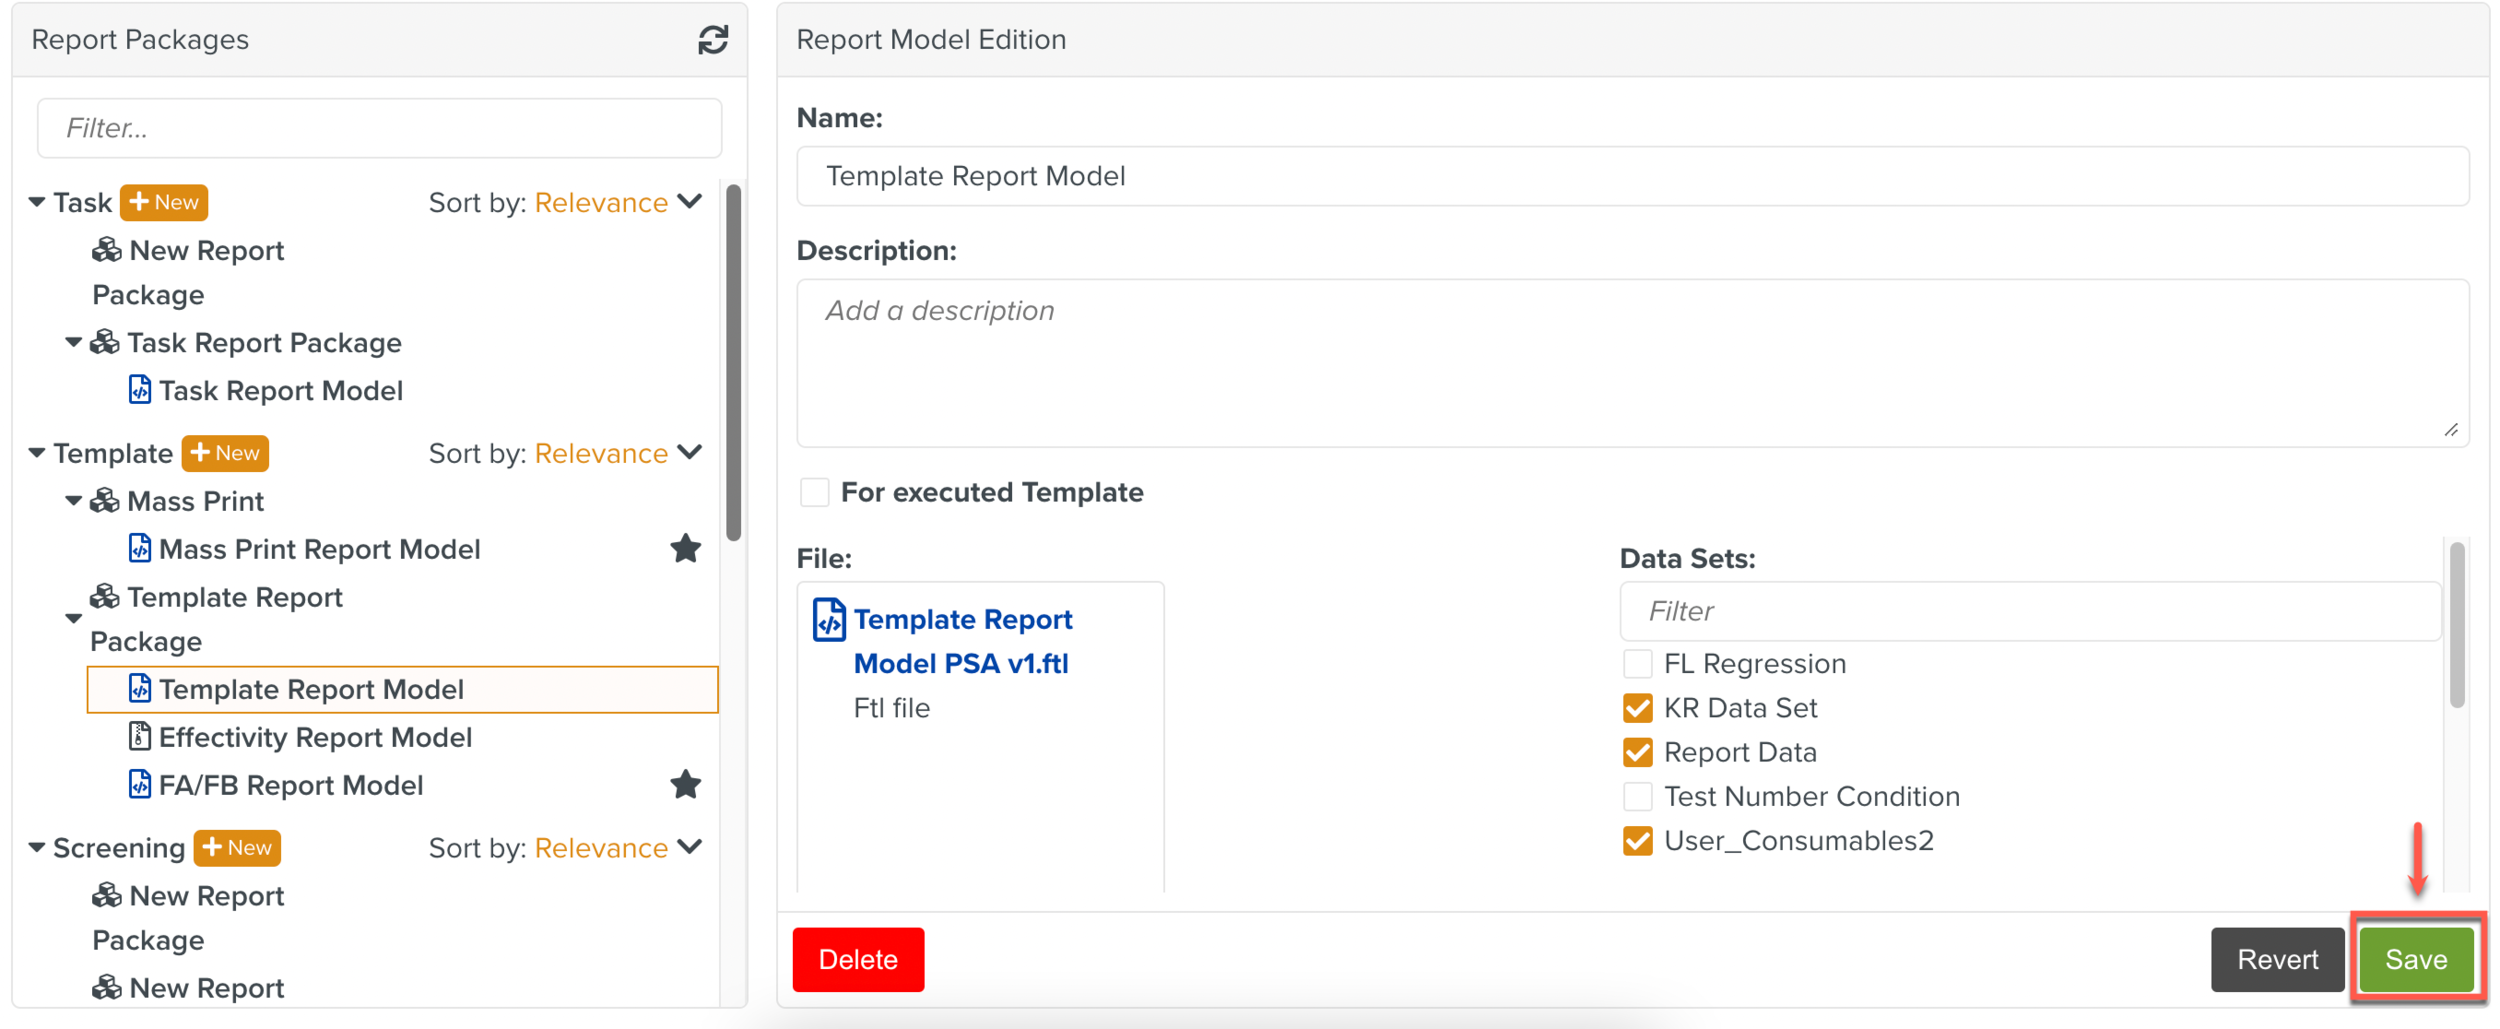Select Mass Print Report Model in the tree
This screenshot has height=1029, width=2500.
click(x=319, y=549)
